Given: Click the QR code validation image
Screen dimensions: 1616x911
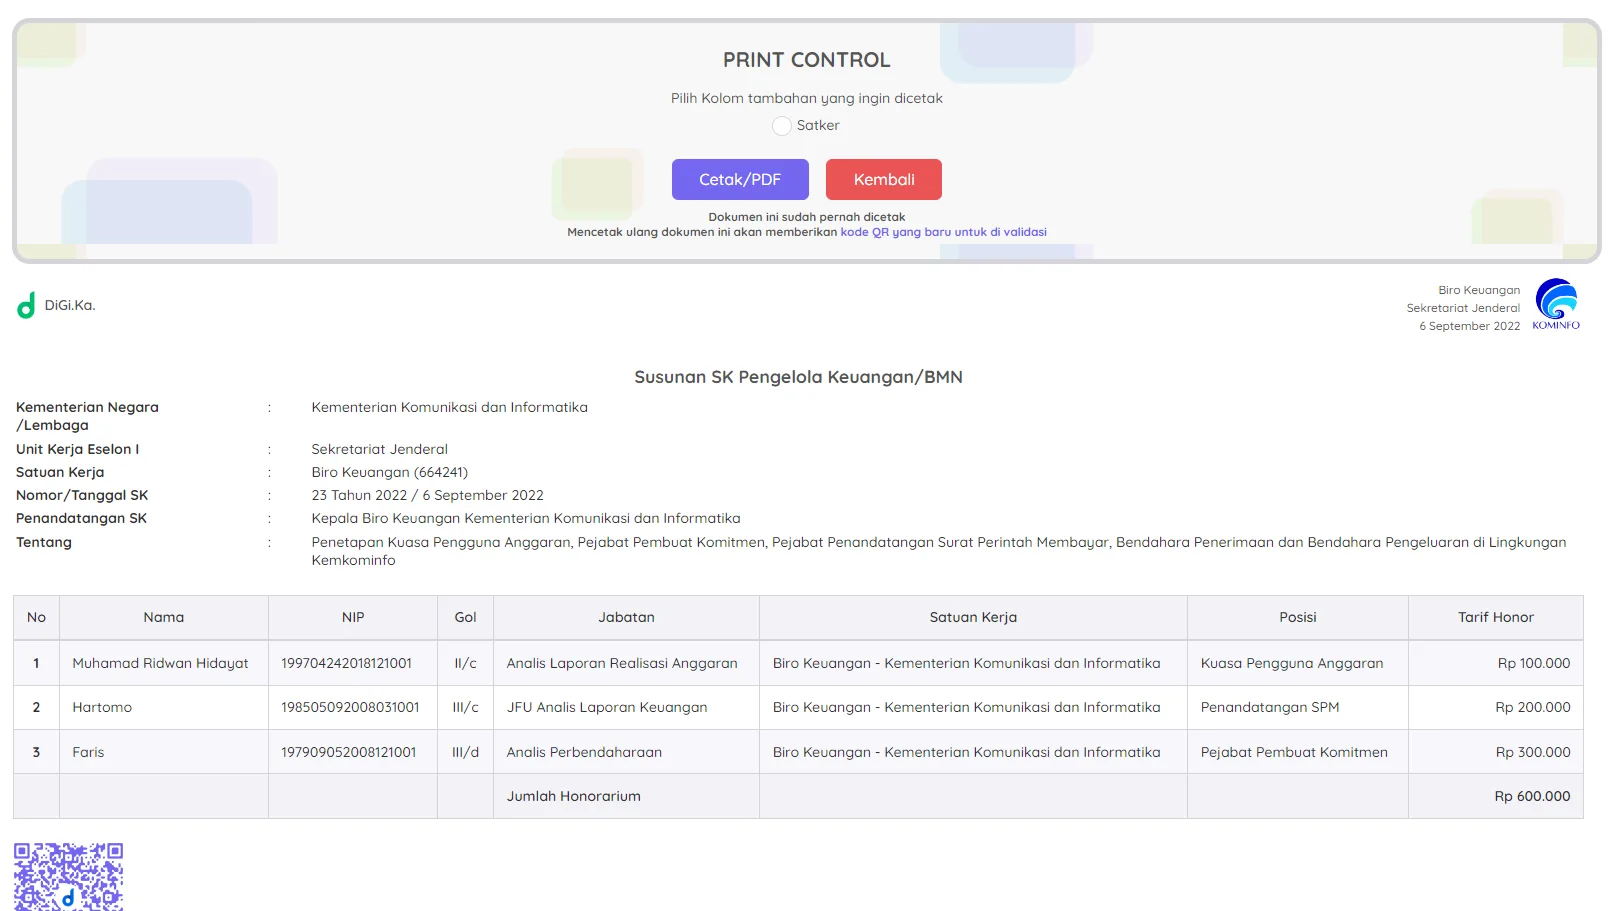Looking at the screenshot, I should (68, 876).
